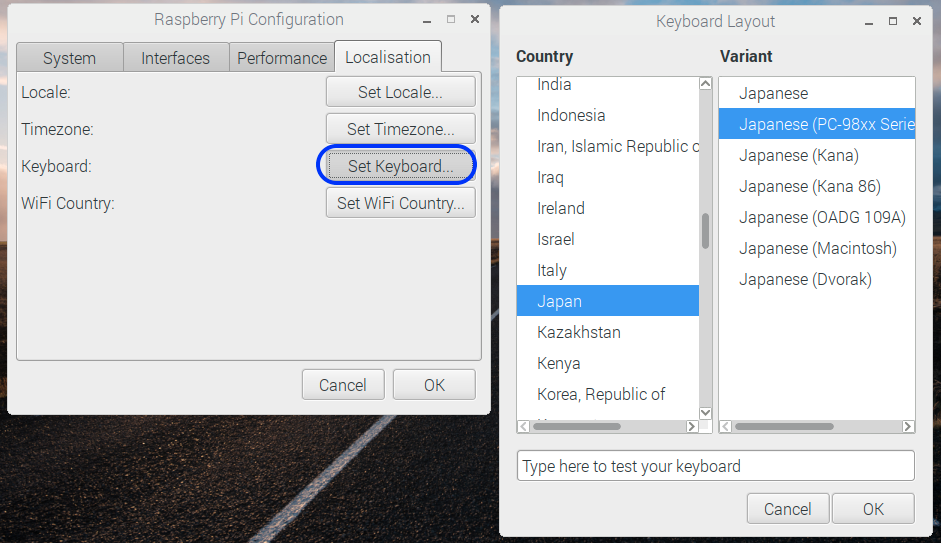
Task: Pick Japanese (Dvorak) variant
Action: click(805, 279)
